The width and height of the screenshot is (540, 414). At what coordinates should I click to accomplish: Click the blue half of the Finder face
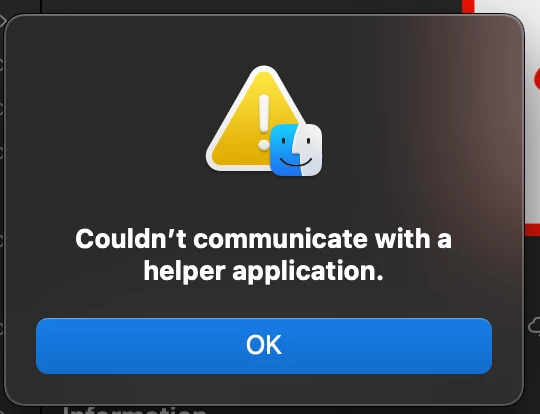point(283,150)
